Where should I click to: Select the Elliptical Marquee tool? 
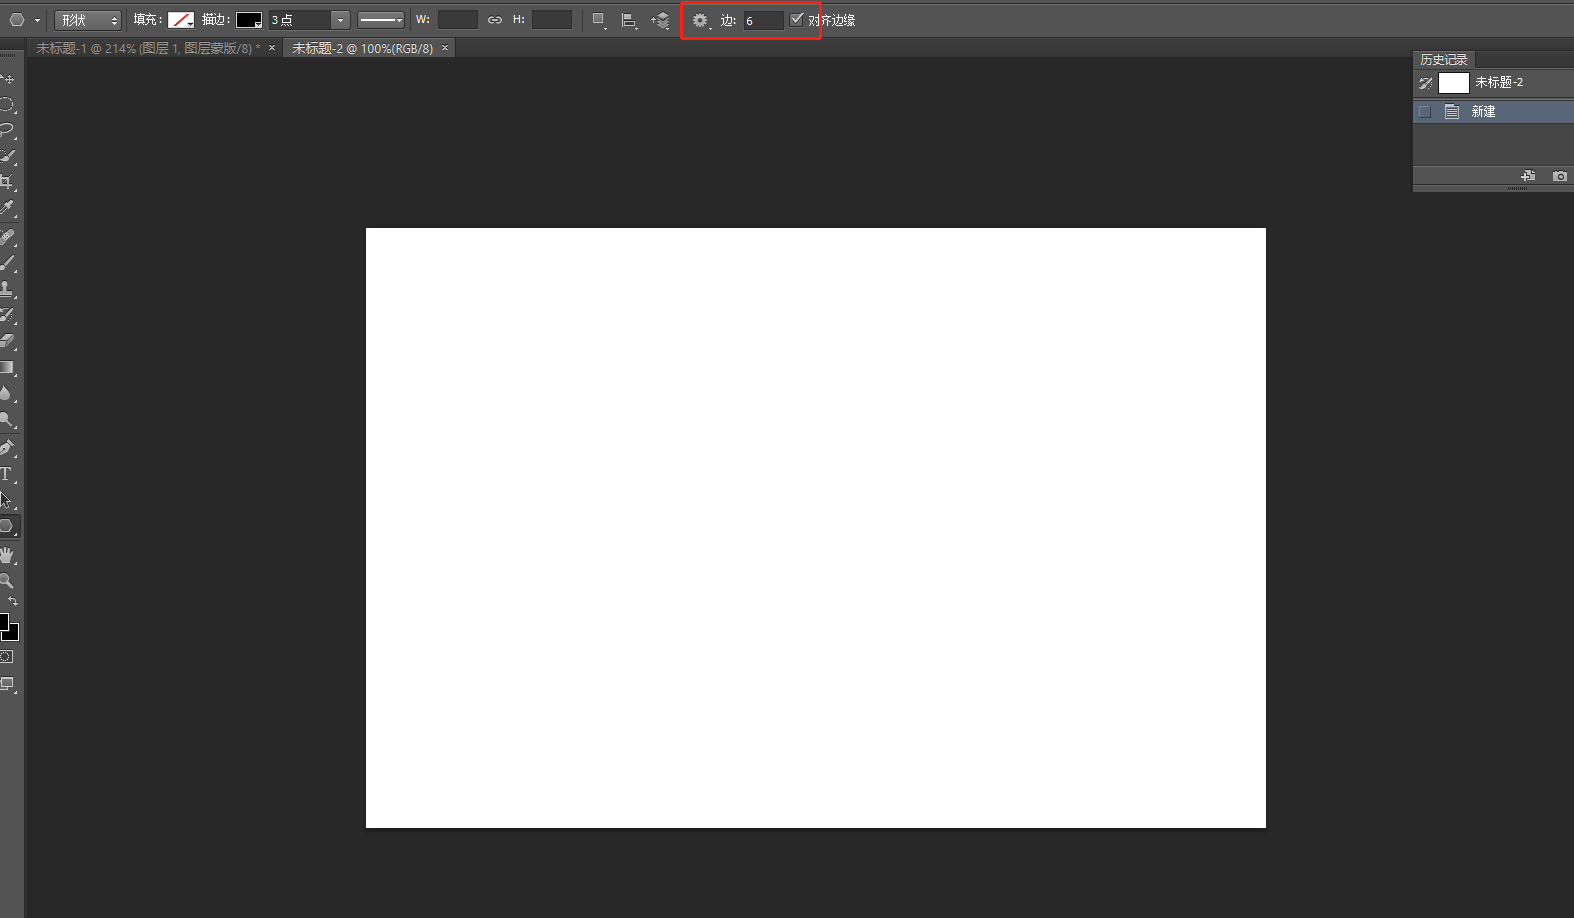[x=7, y=104]
